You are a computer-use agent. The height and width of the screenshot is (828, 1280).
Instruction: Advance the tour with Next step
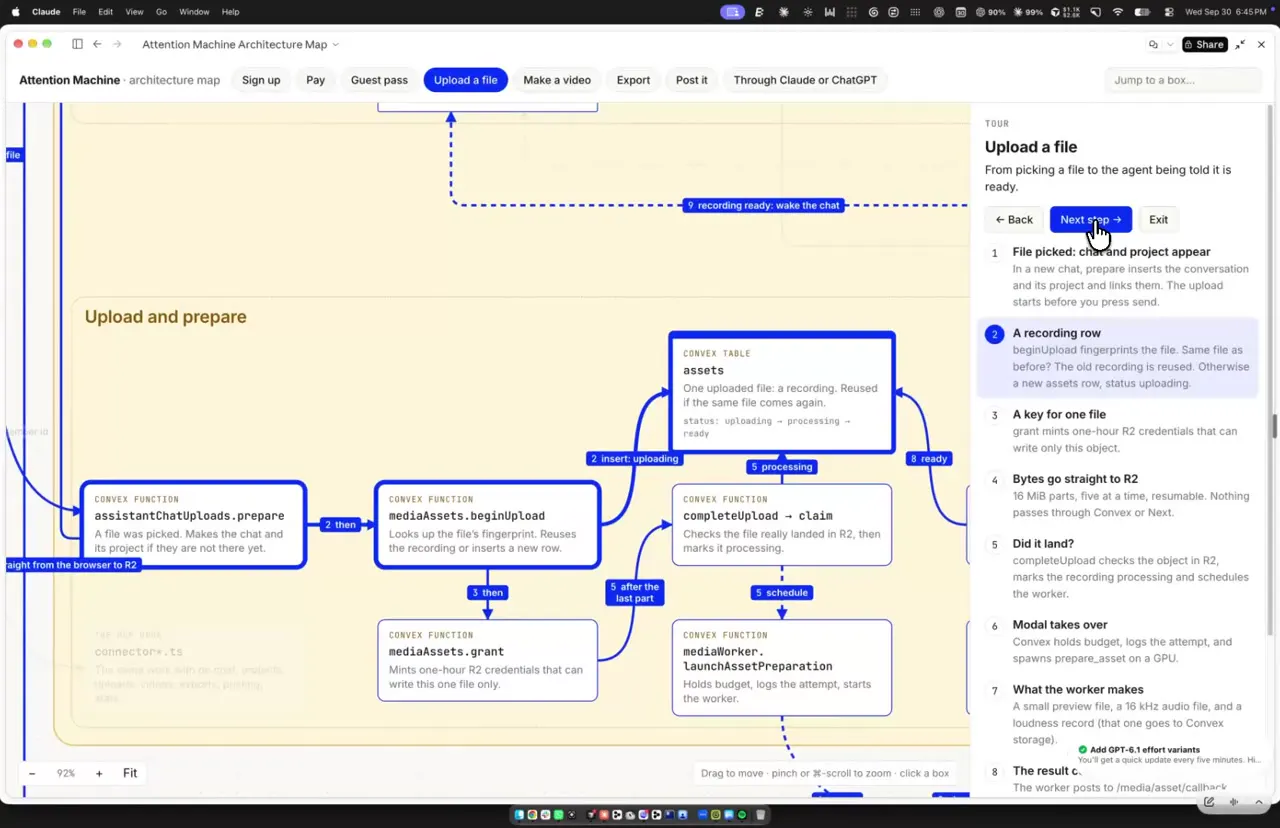point(1090,220)
